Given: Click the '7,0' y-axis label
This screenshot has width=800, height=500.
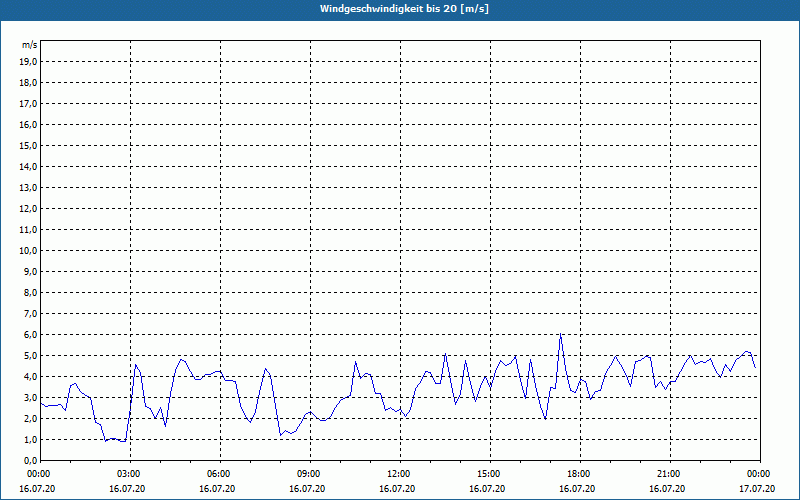Looking at the screenshot, I should coord(31,313).
